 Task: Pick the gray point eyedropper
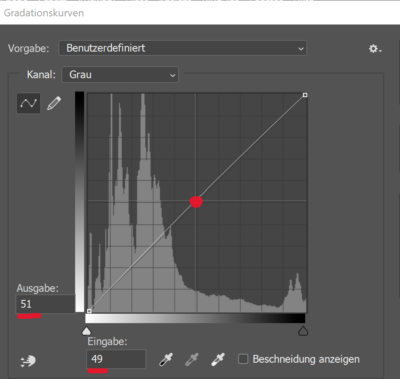[192, 360]
